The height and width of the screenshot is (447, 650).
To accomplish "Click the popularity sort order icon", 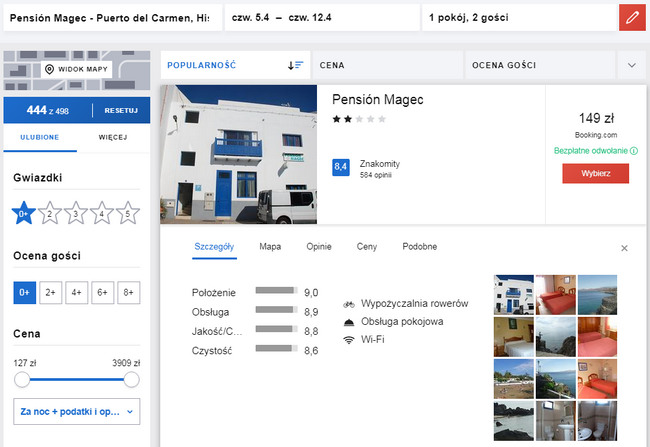I will 295,65.
